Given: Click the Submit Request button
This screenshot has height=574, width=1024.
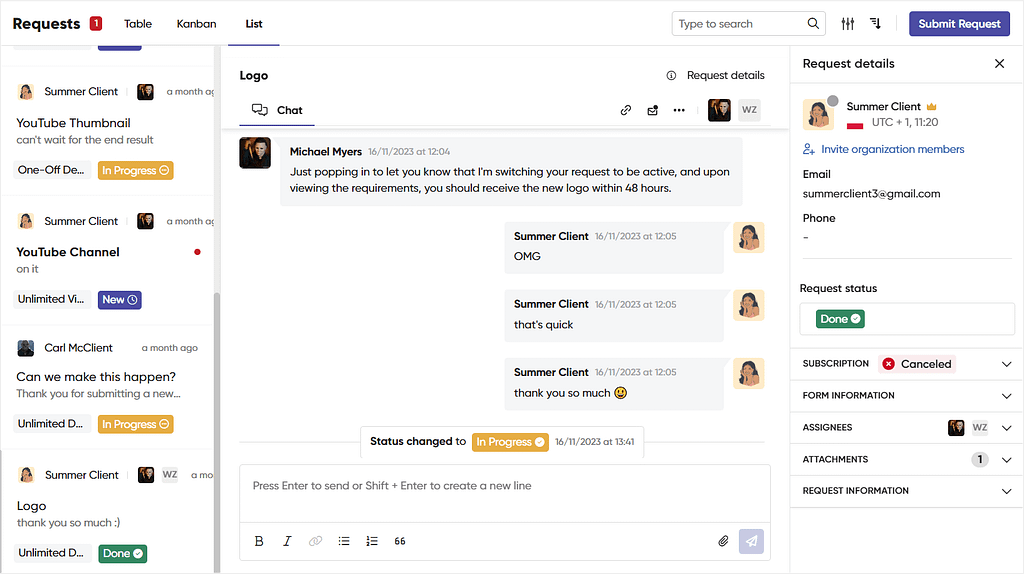Looking at the screenshot, I should 959,24.
